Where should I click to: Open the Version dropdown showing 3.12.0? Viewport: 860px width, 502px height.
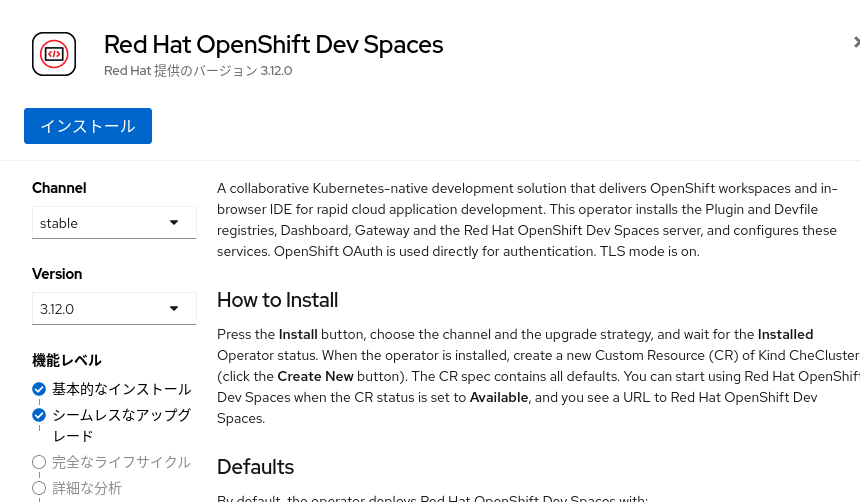pos(114,309)
